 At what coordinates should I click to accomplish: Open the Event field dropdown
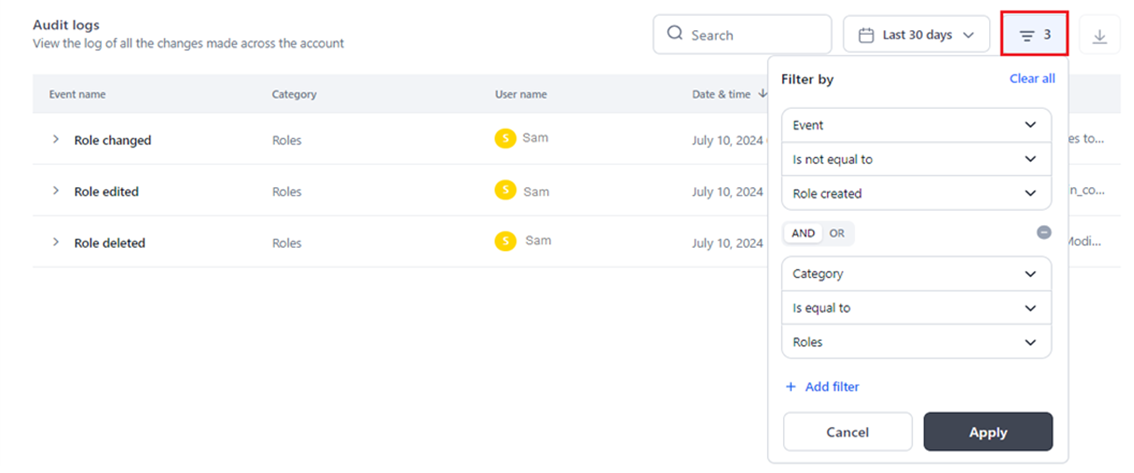(915, 125)
